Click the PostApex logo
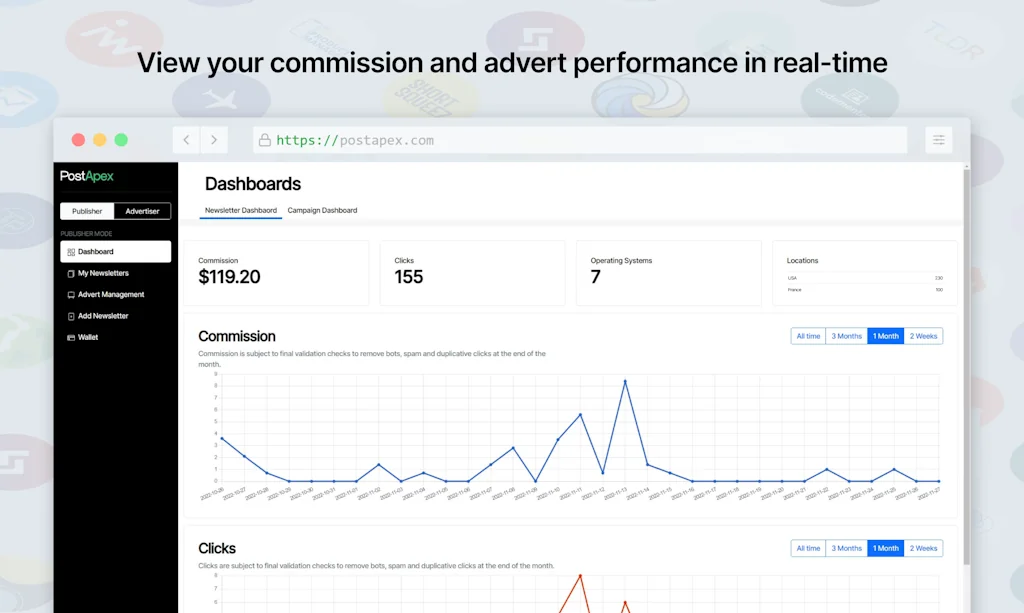1024x613 pixels. pos(87,176)
